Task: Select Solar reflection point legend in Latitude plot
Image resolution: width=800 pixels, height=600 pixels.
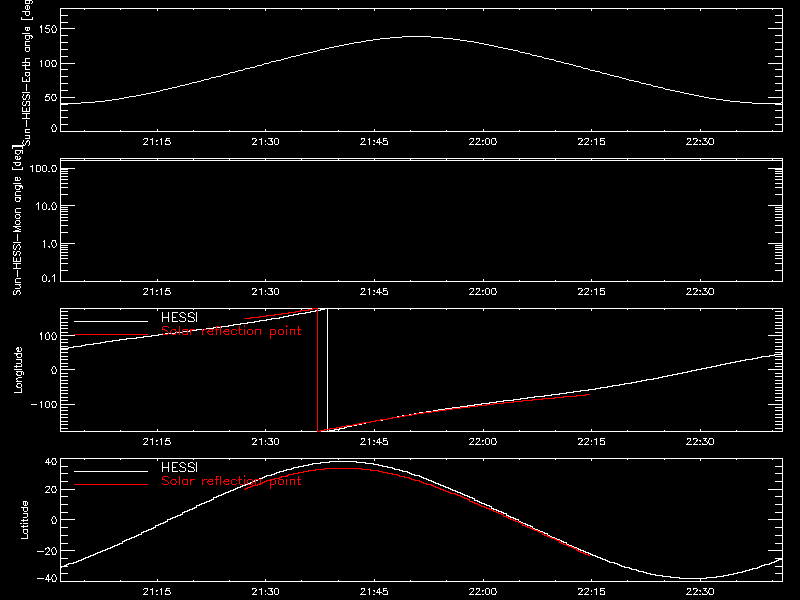Action: pos(231,481)
